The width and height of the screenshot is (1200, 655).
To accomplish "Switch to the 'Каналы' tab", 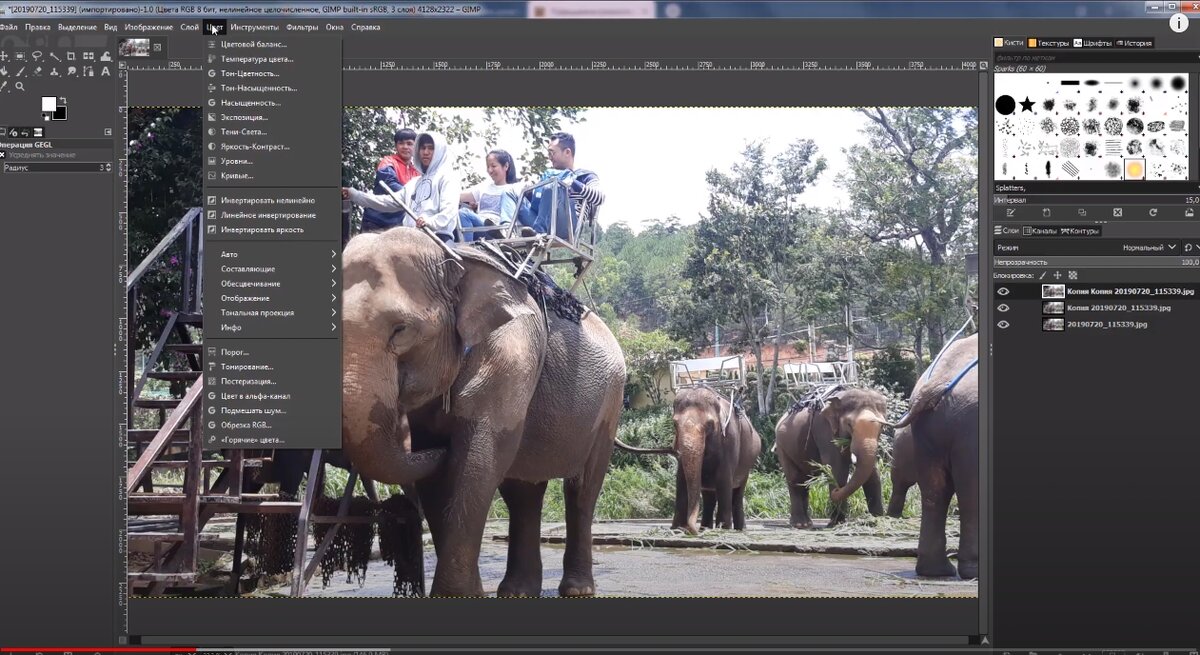I will [1040, 231].
